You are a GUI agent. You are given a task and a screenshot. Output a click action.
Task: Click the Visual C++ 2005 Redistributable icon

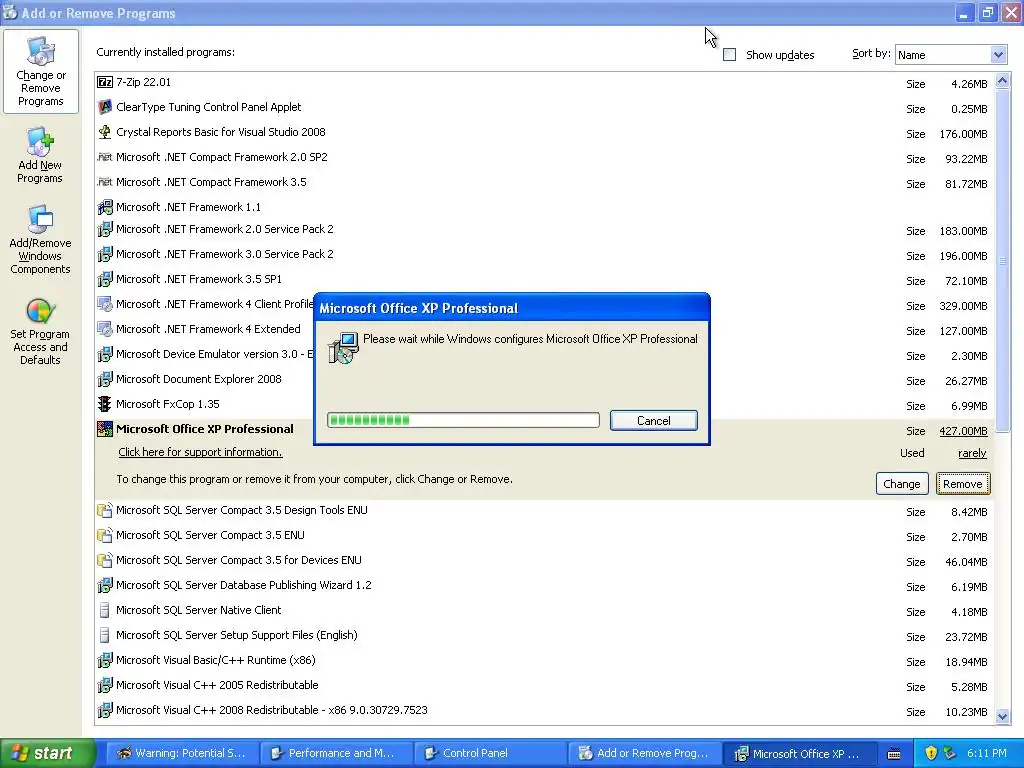(x=104, y=685)
